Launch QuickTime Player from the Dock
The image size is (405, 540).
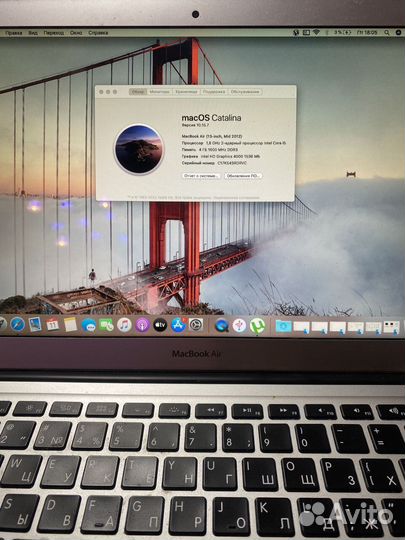[x=221, y=325]
